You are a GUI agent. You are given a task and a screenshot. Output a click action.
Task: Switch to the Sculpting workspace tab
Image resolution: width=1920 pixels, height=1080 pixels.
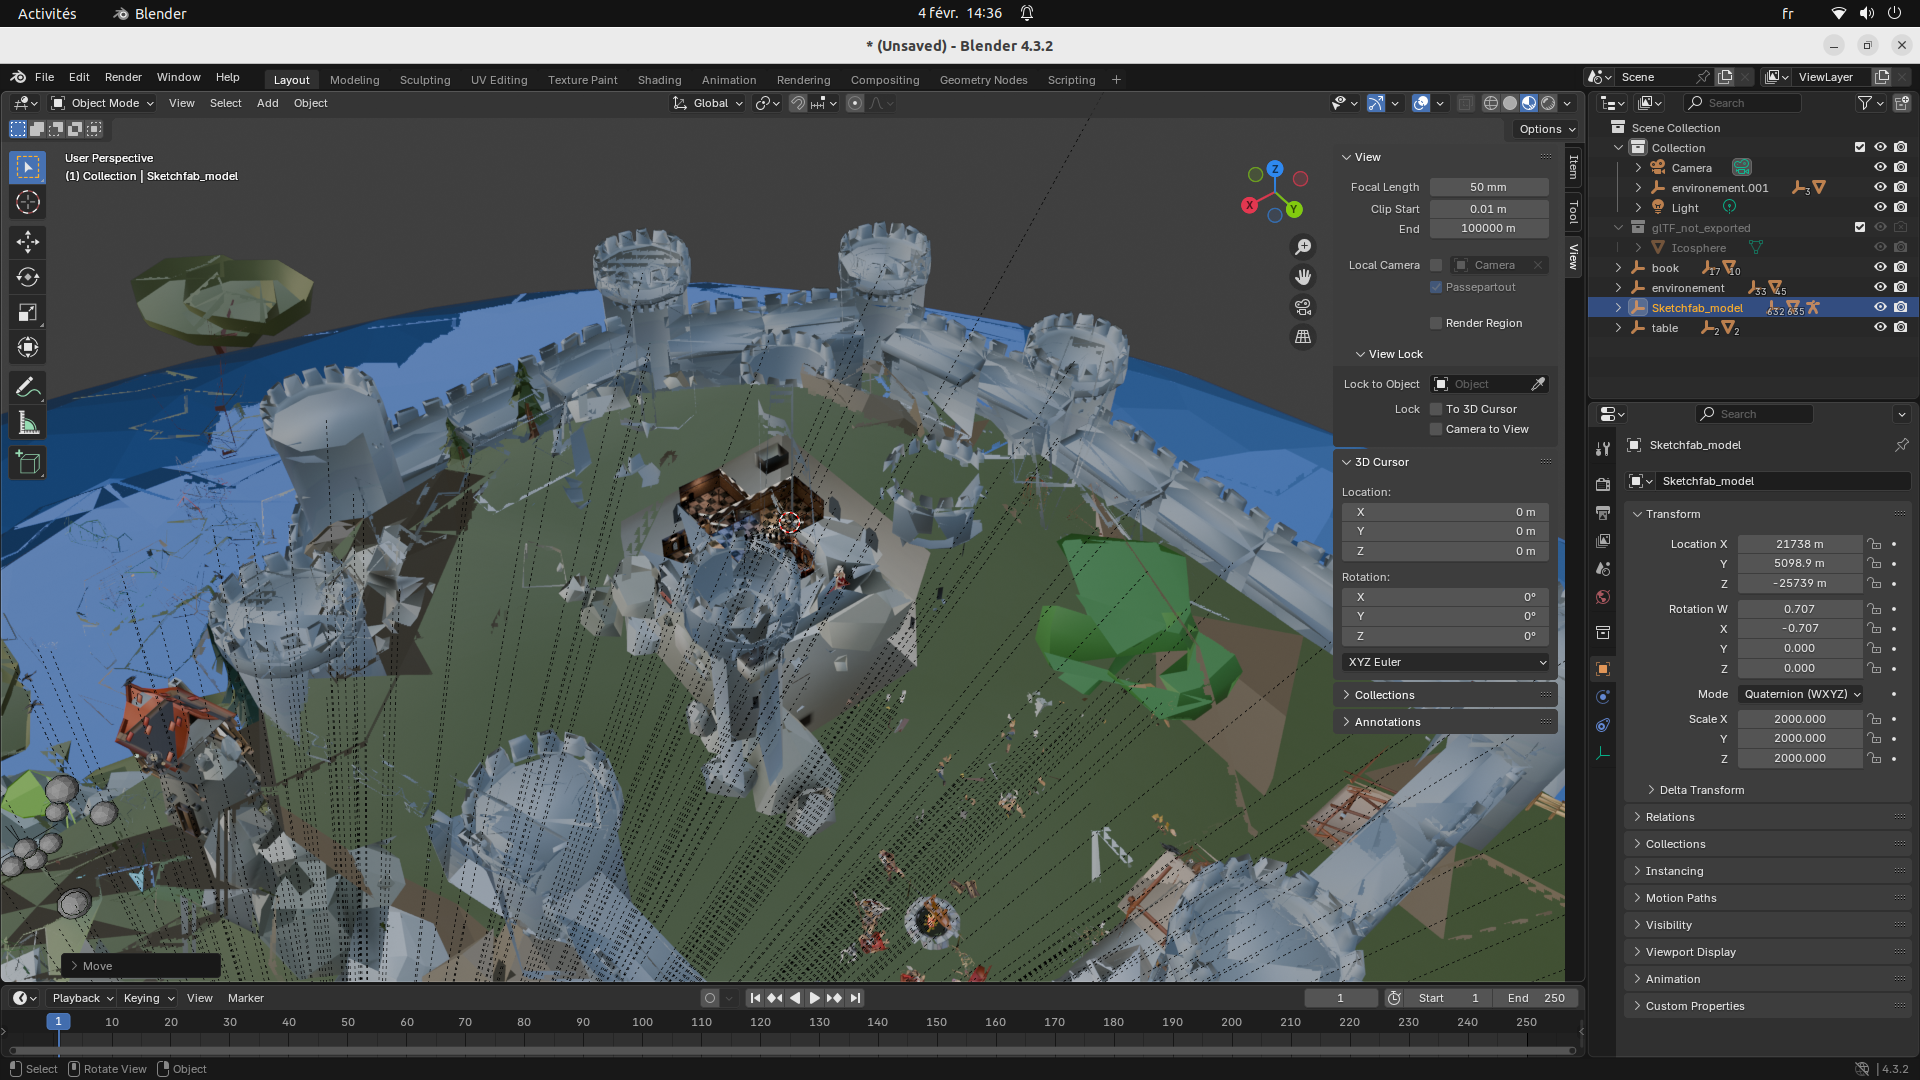click(425, 80)
